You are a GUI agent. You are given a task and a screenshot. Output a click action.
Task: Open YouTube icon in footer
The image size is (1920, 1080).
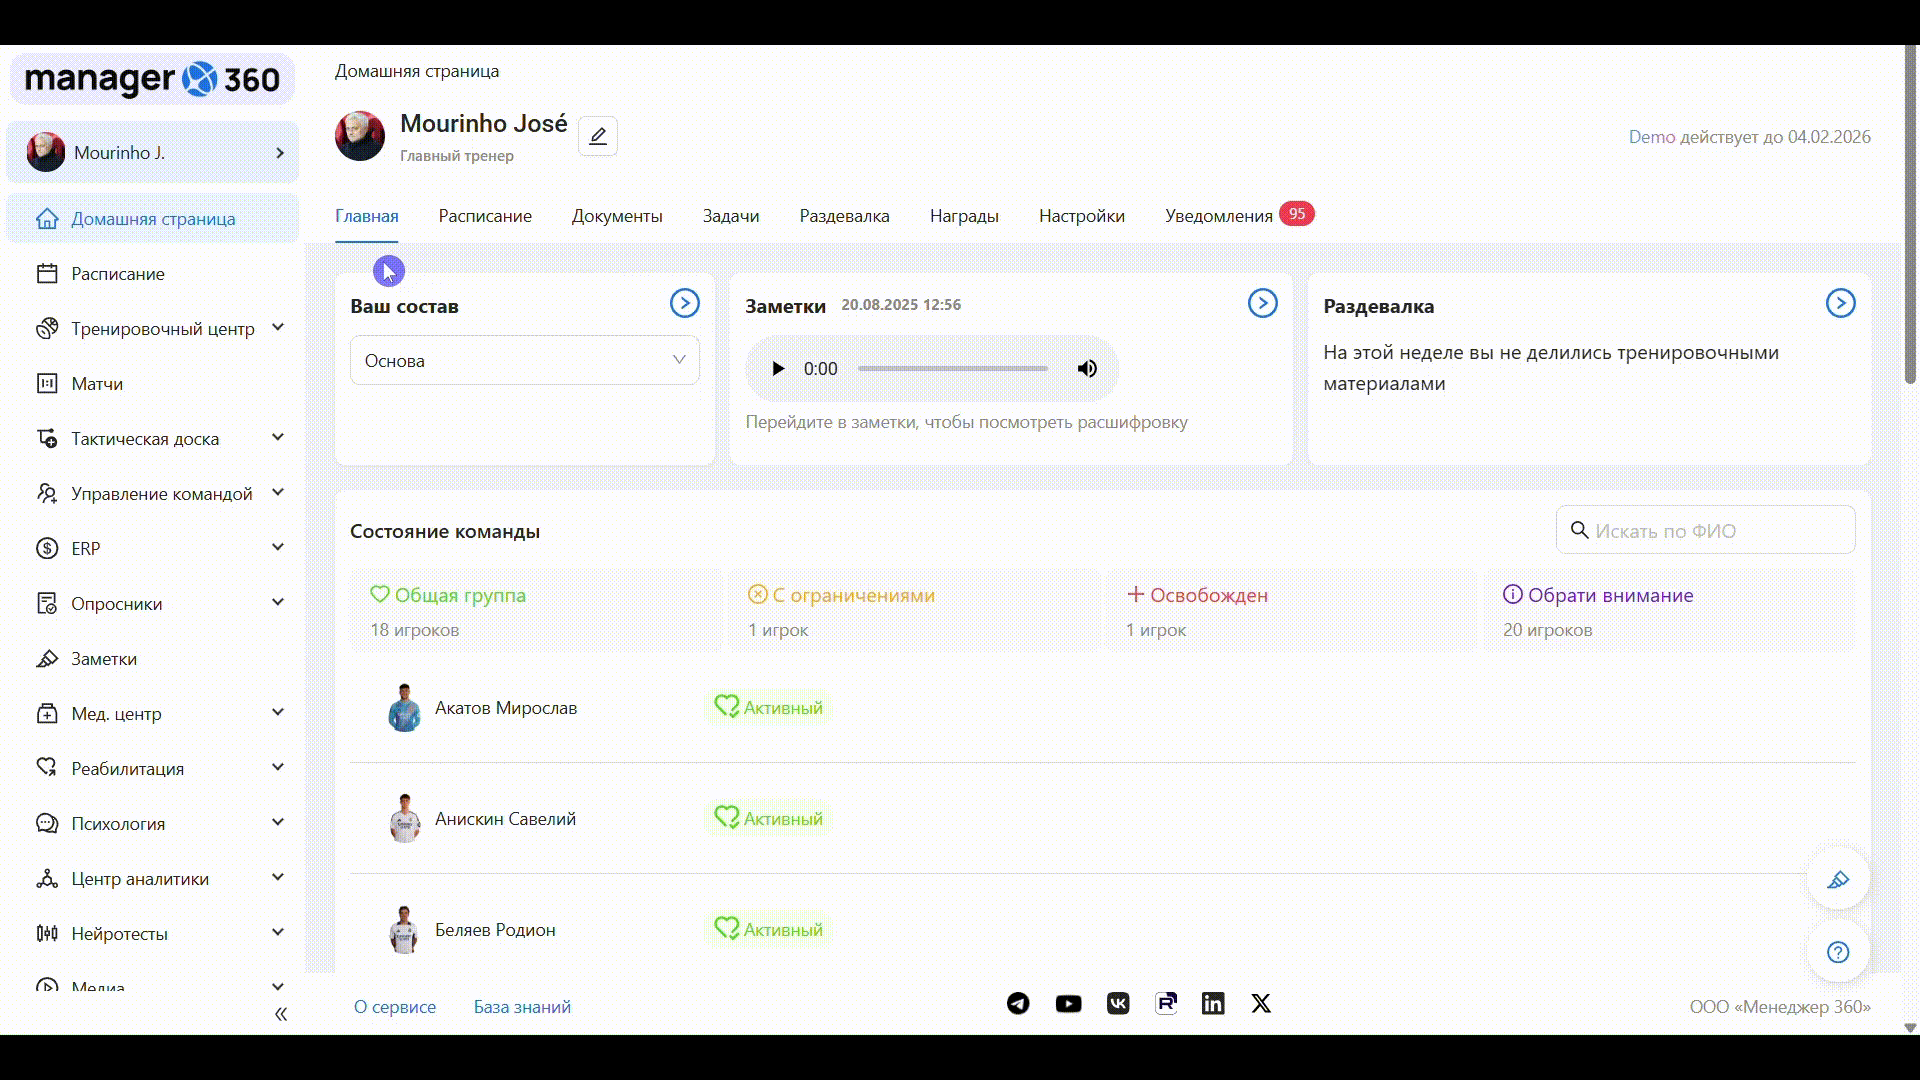(1068, 1003)
